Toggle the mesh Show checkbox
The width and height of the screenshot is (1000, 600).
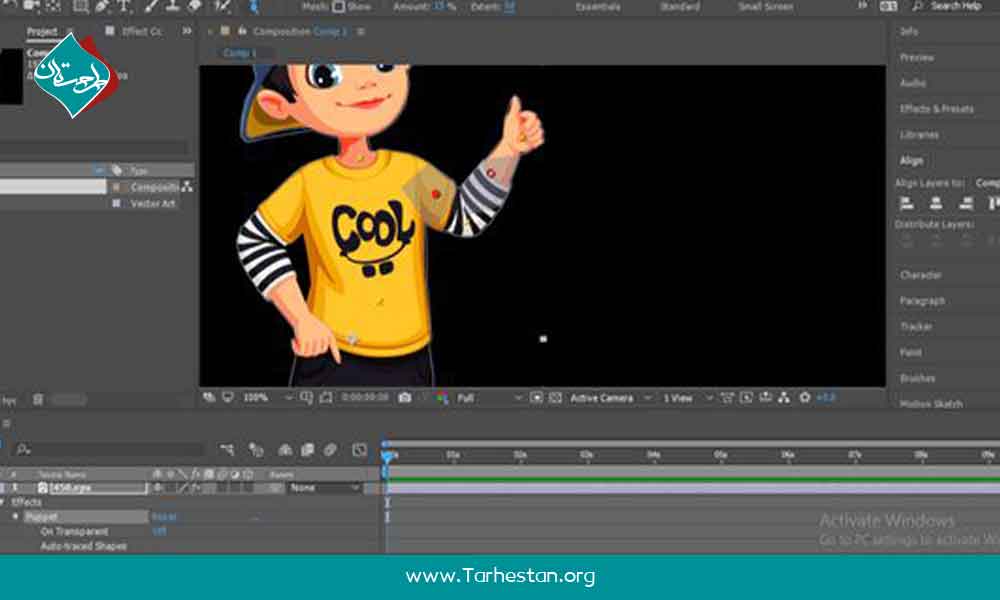(339, 7)
